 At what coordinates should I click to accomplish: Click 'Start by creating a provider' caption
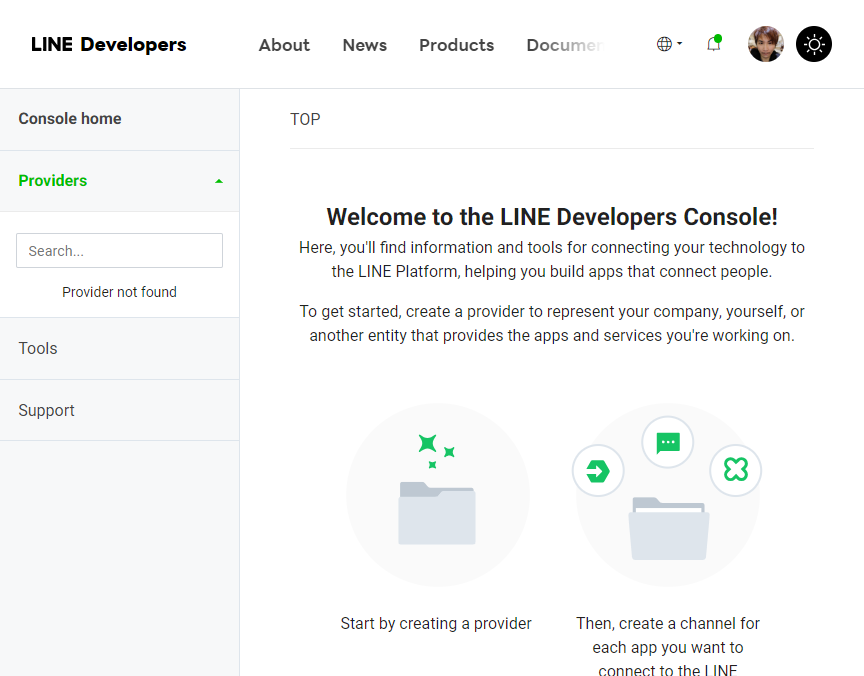click(x=436, y=624)
